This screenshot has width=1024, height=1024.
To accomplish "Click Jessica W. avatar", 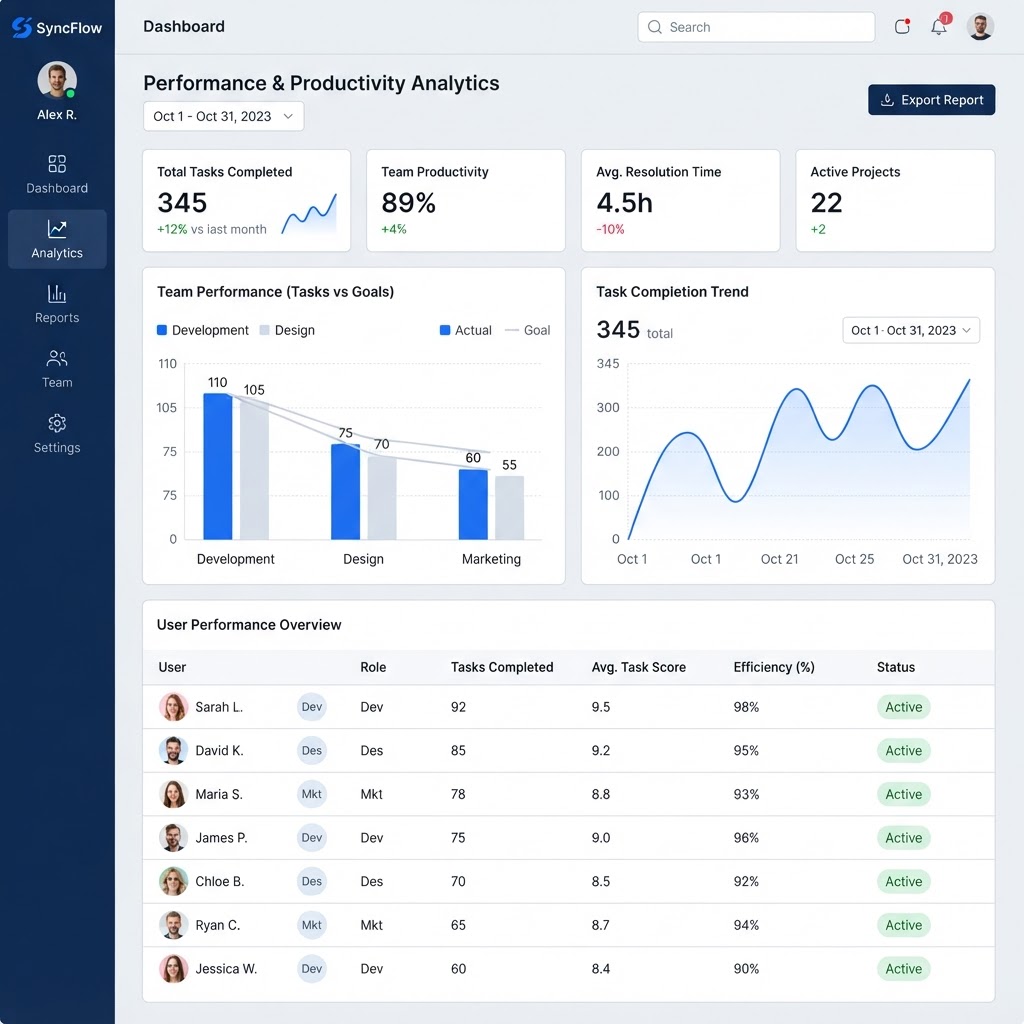I will (x=173, y=968).
